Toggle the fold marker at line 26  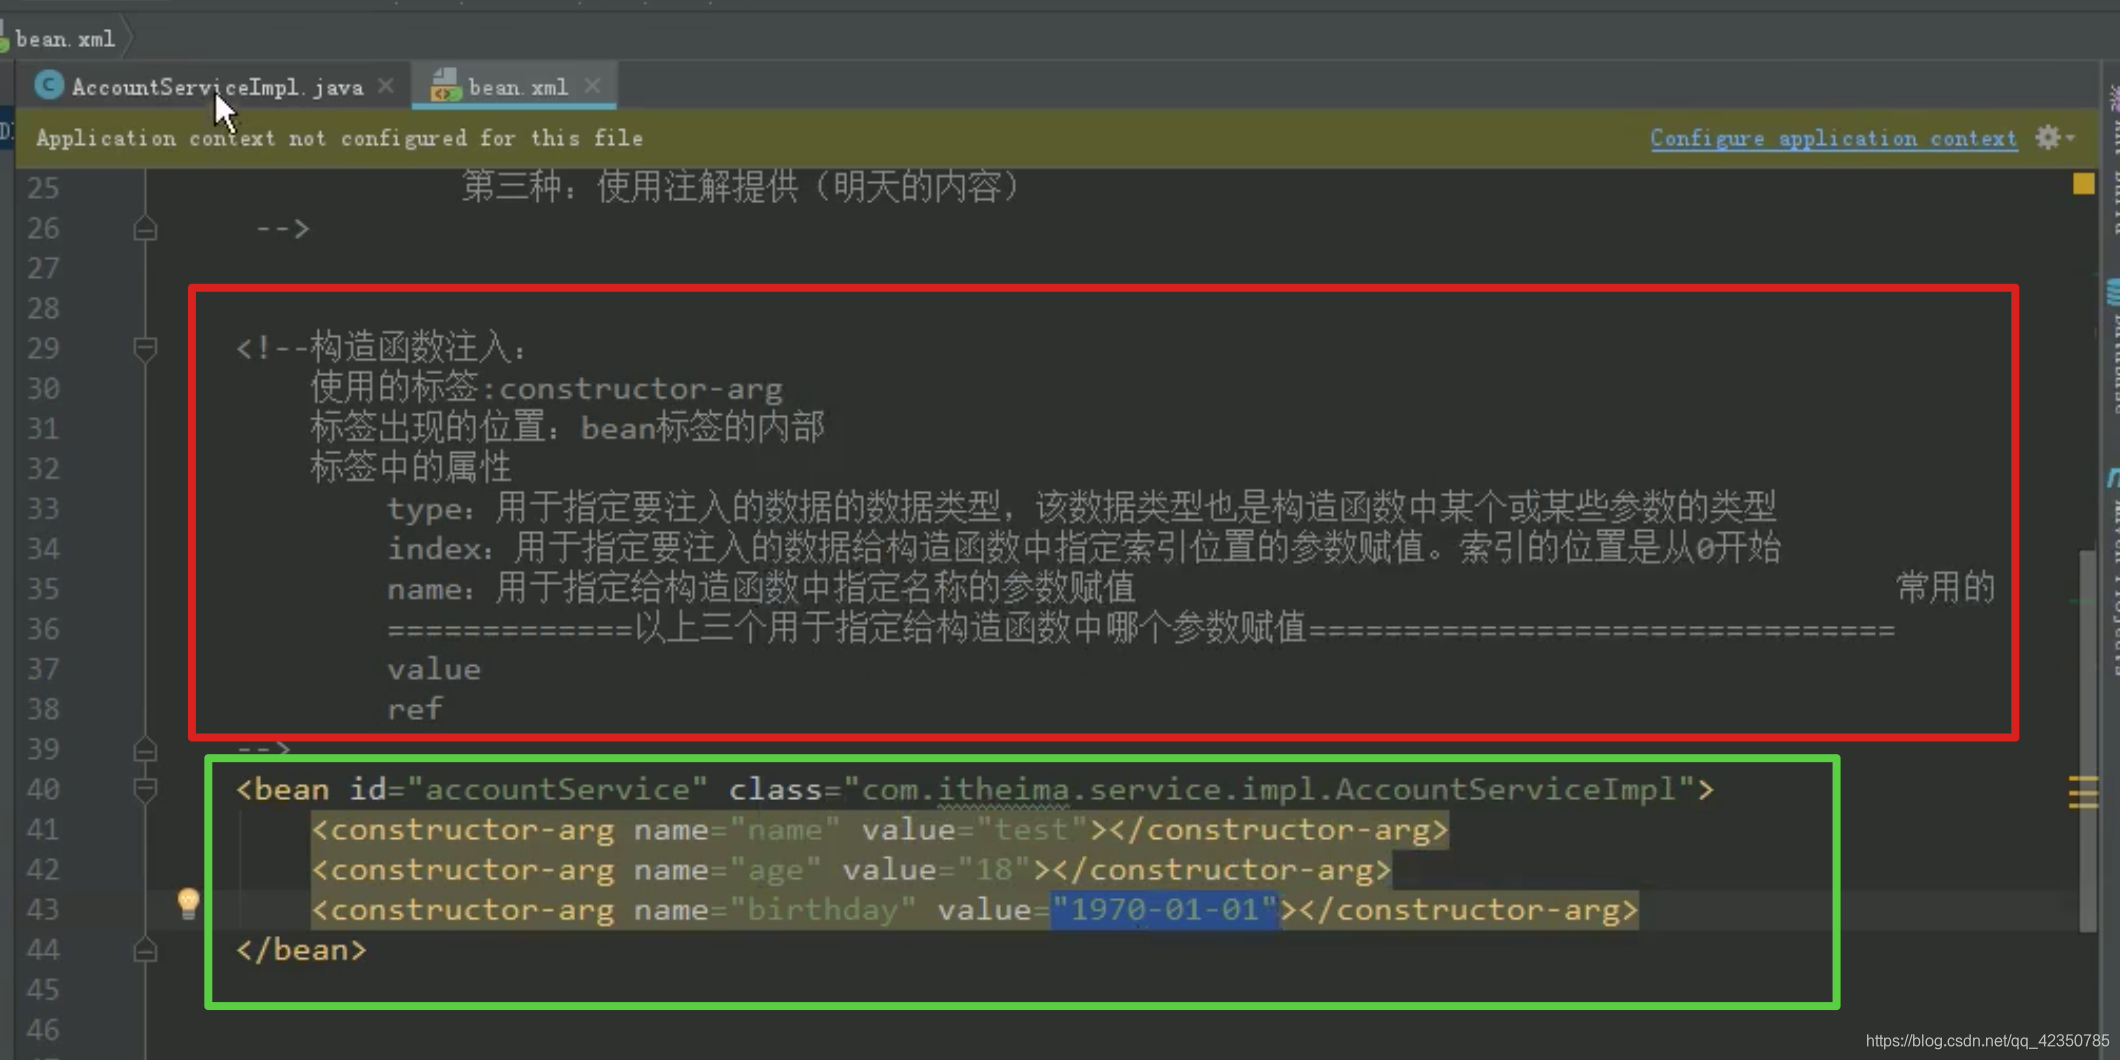[x=145, y=229]
